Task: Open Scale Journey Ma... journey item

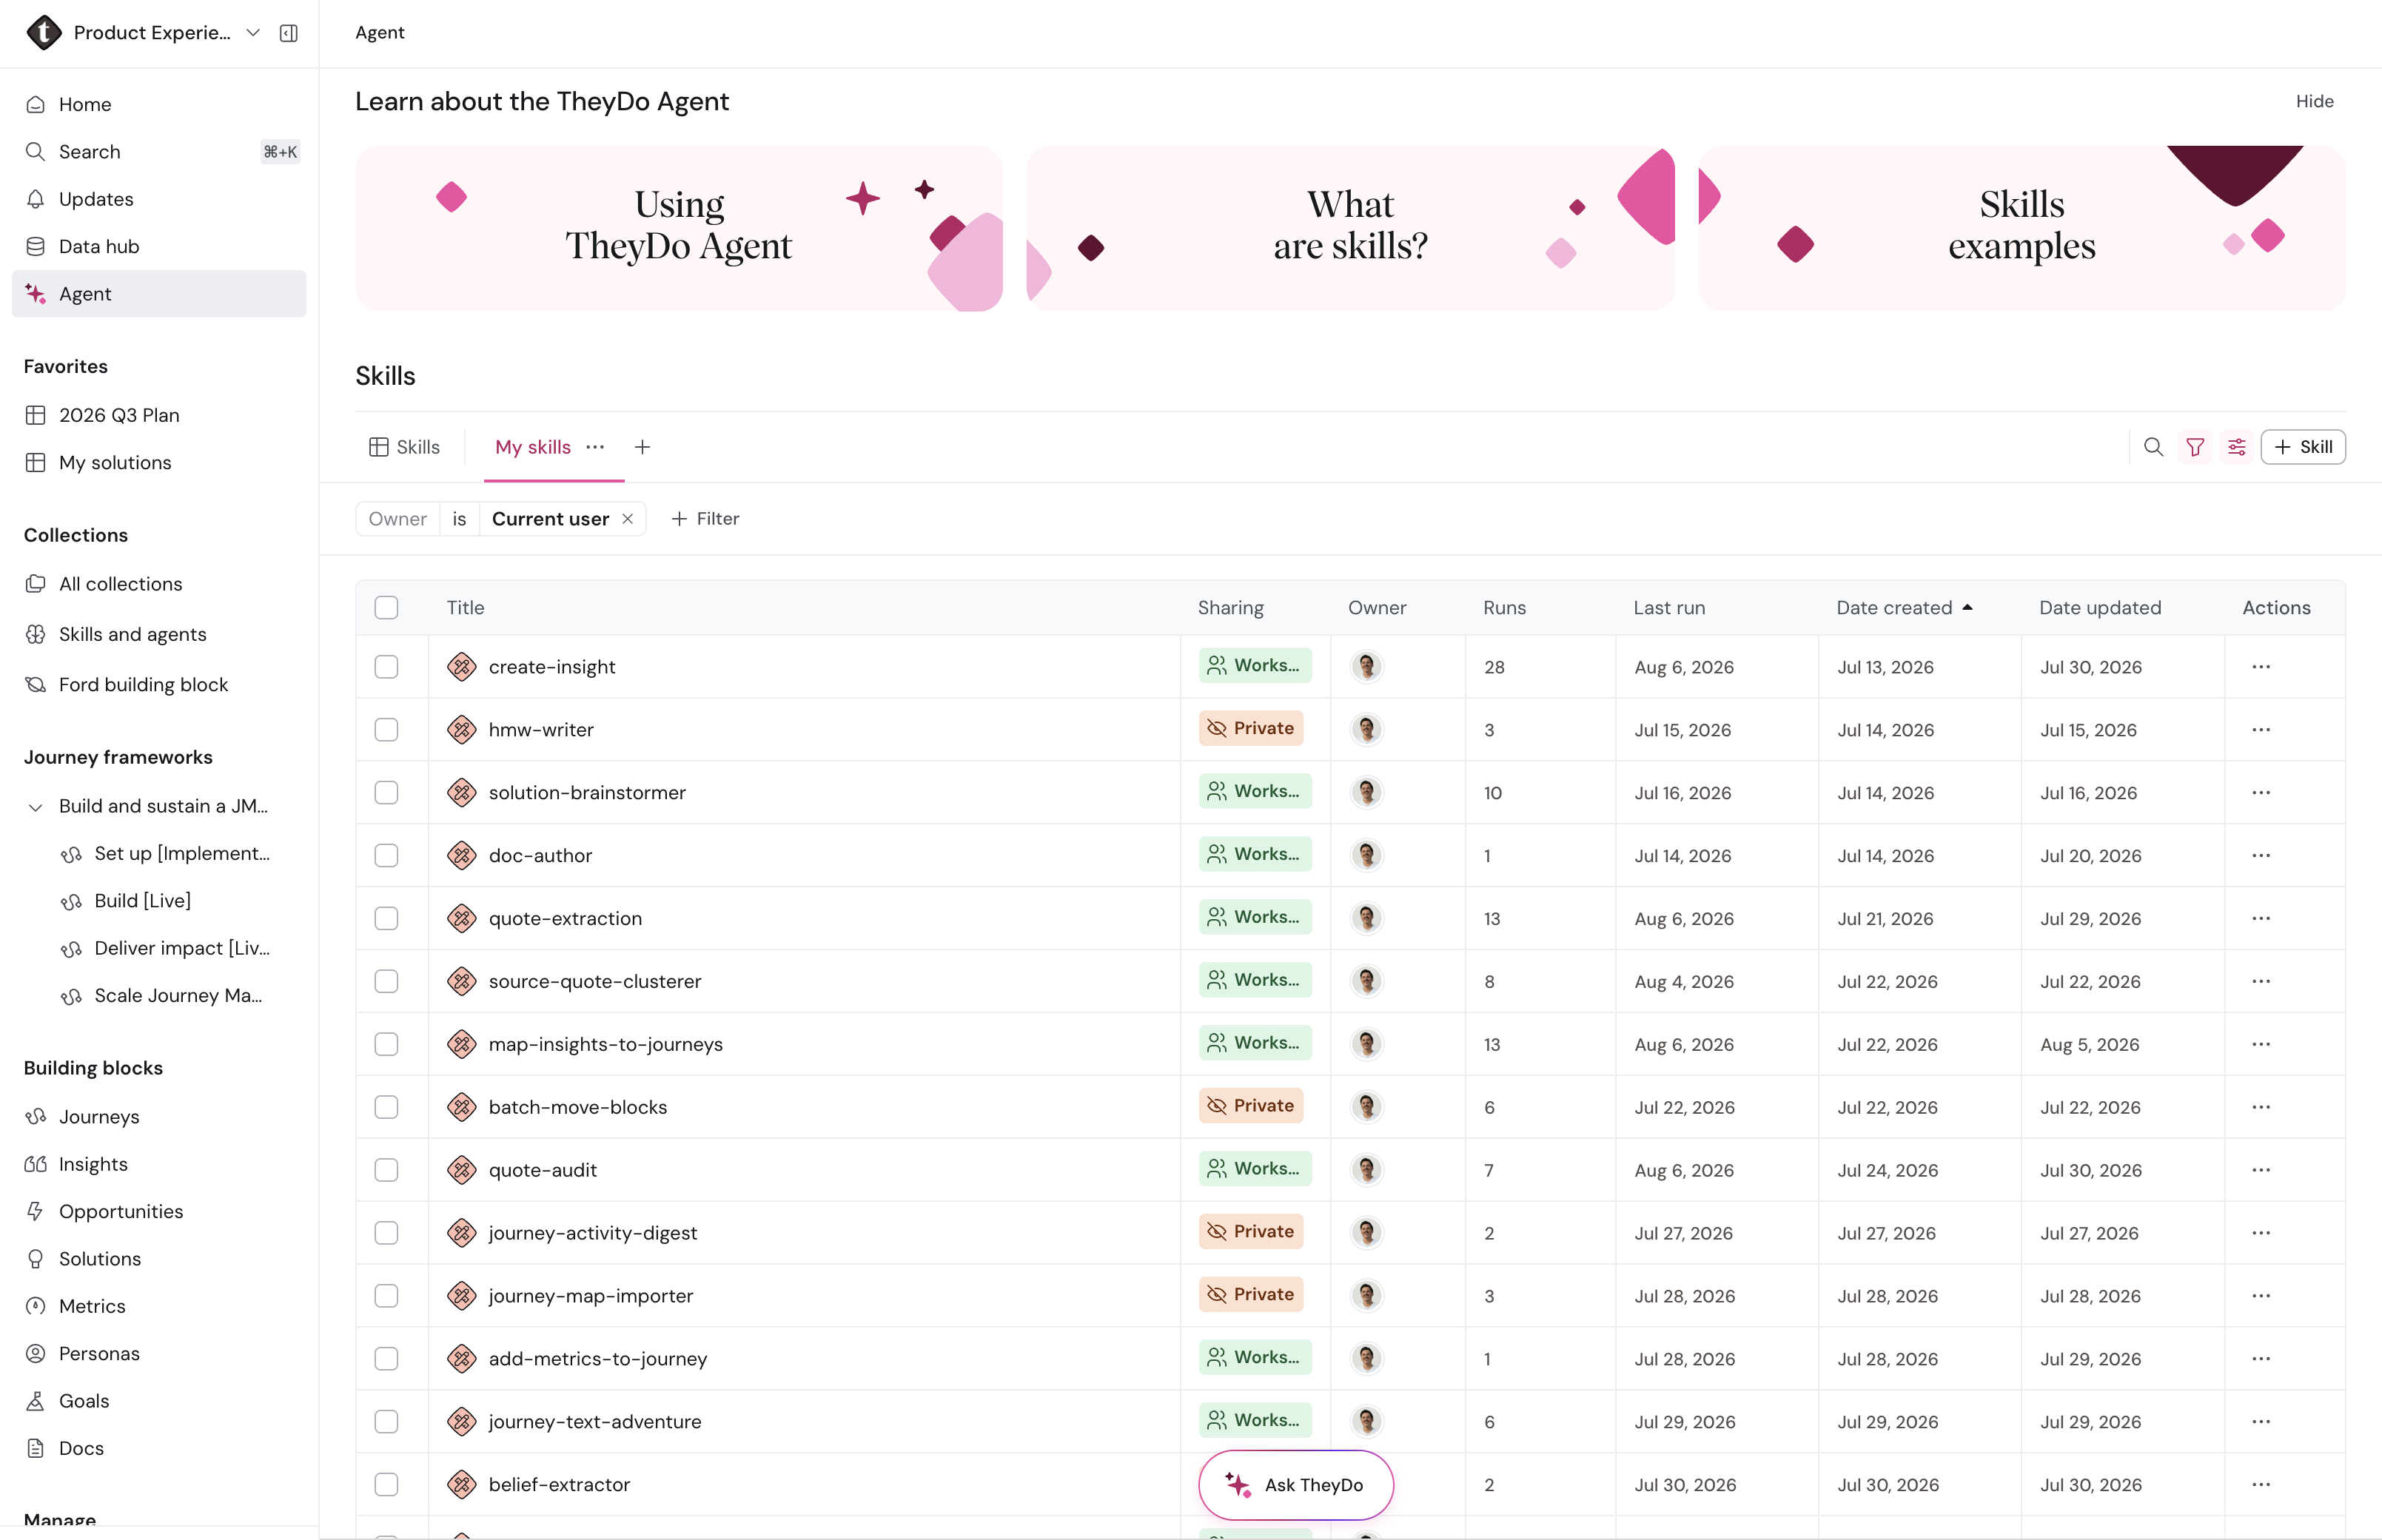Action: [x=160, y=996]
